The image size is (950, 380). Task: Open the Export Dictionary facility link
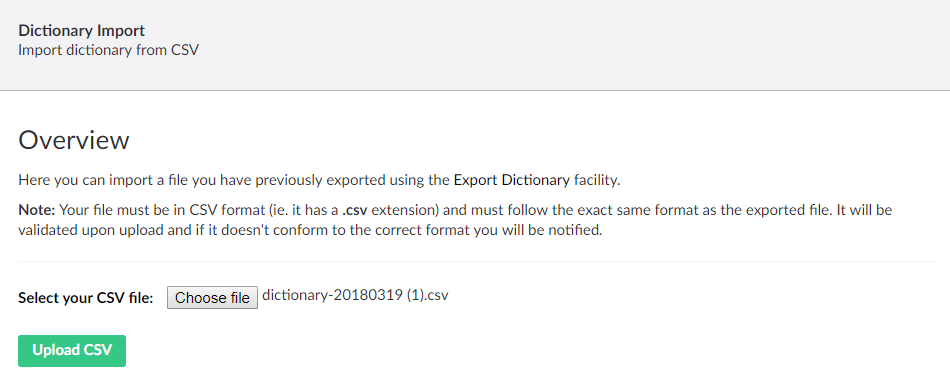(x=511, y=180)
